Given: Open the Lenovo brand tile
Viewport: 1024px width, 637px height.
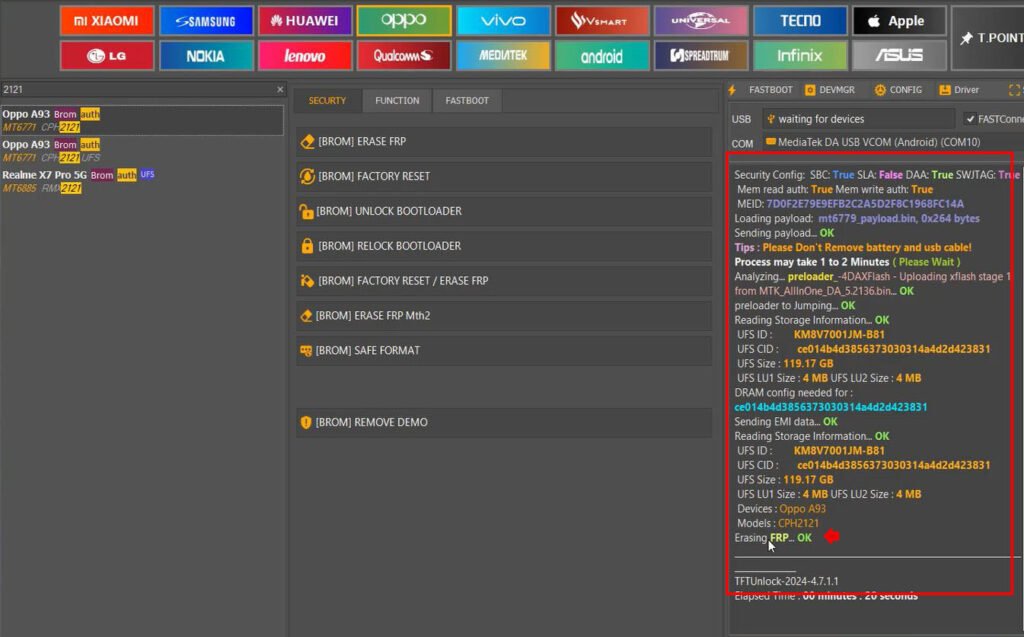Looking at the screenshot, I should (x=305, y=56).
